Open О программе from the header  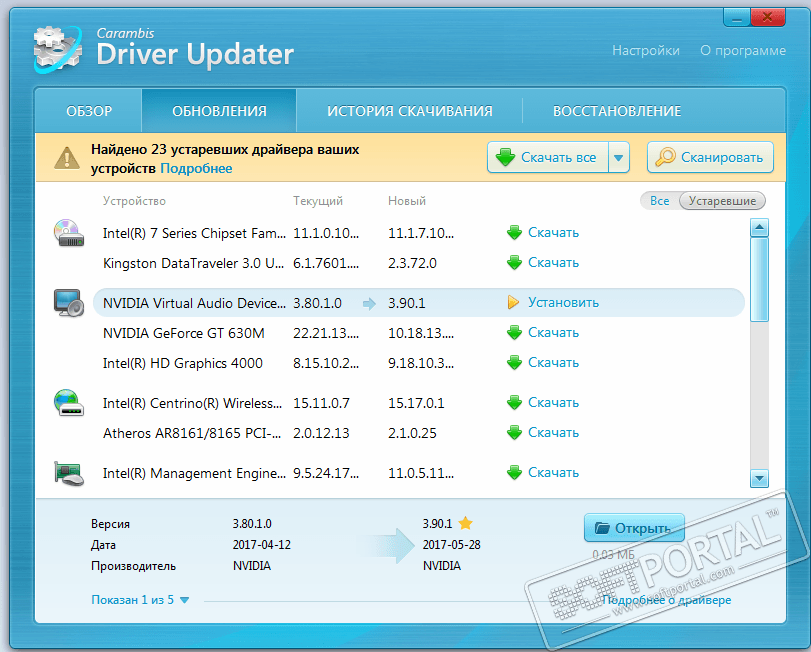[x=743, y=51]
